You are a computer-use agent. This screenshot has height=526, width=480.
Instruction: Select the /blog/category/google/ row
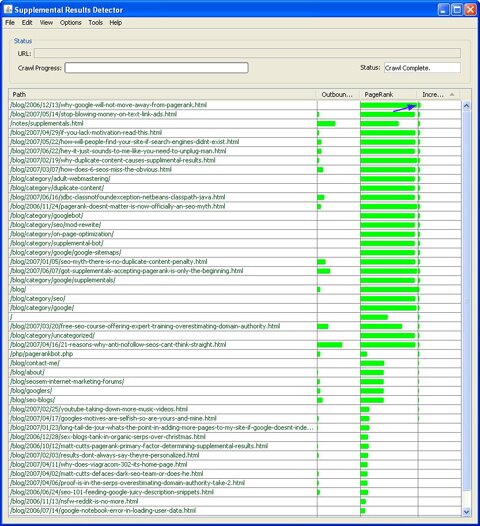click(x=235, y=308)
